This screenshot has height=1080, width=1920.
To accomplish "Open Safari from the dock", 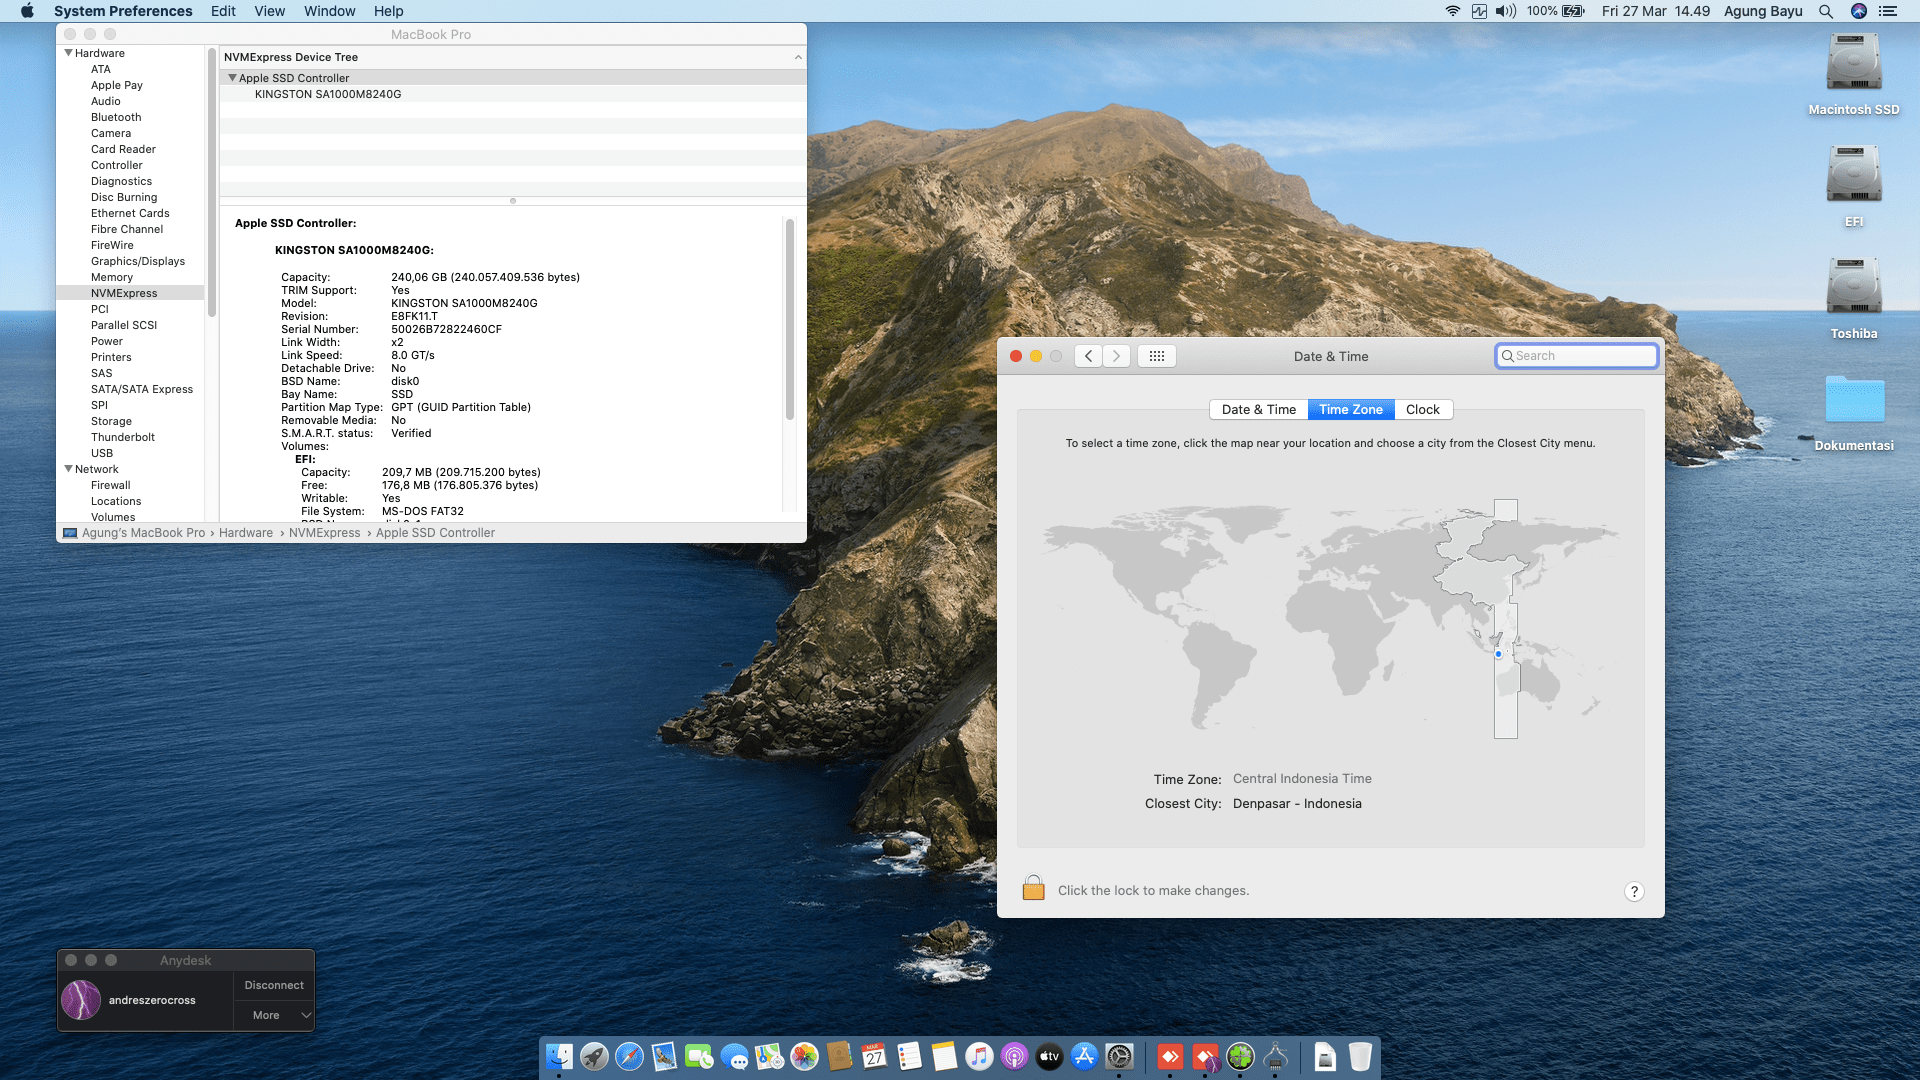I will [x=629, y=1057].
